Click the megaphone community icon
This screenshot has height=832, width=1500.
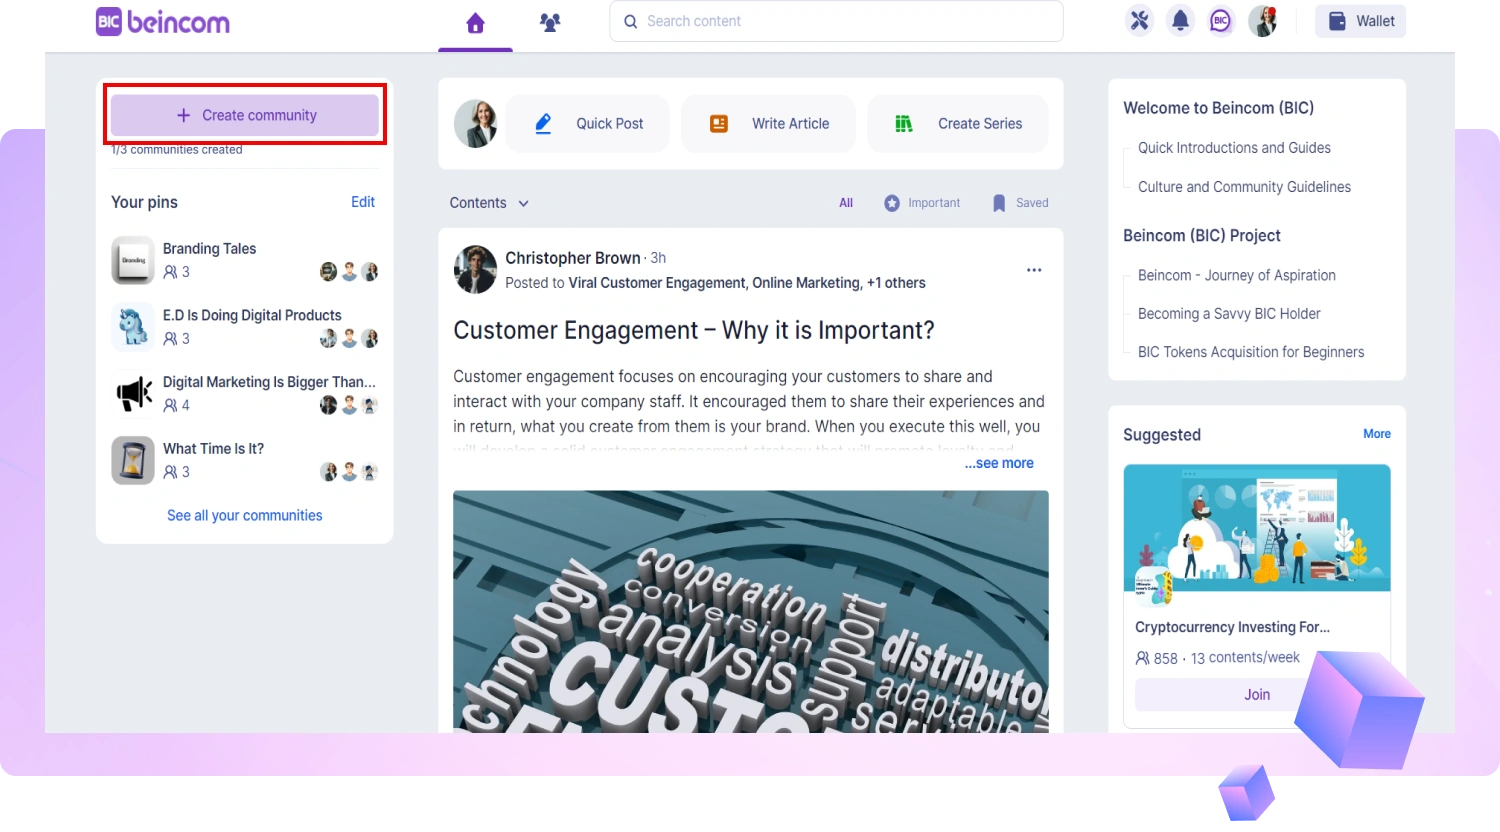pos(133,394)
